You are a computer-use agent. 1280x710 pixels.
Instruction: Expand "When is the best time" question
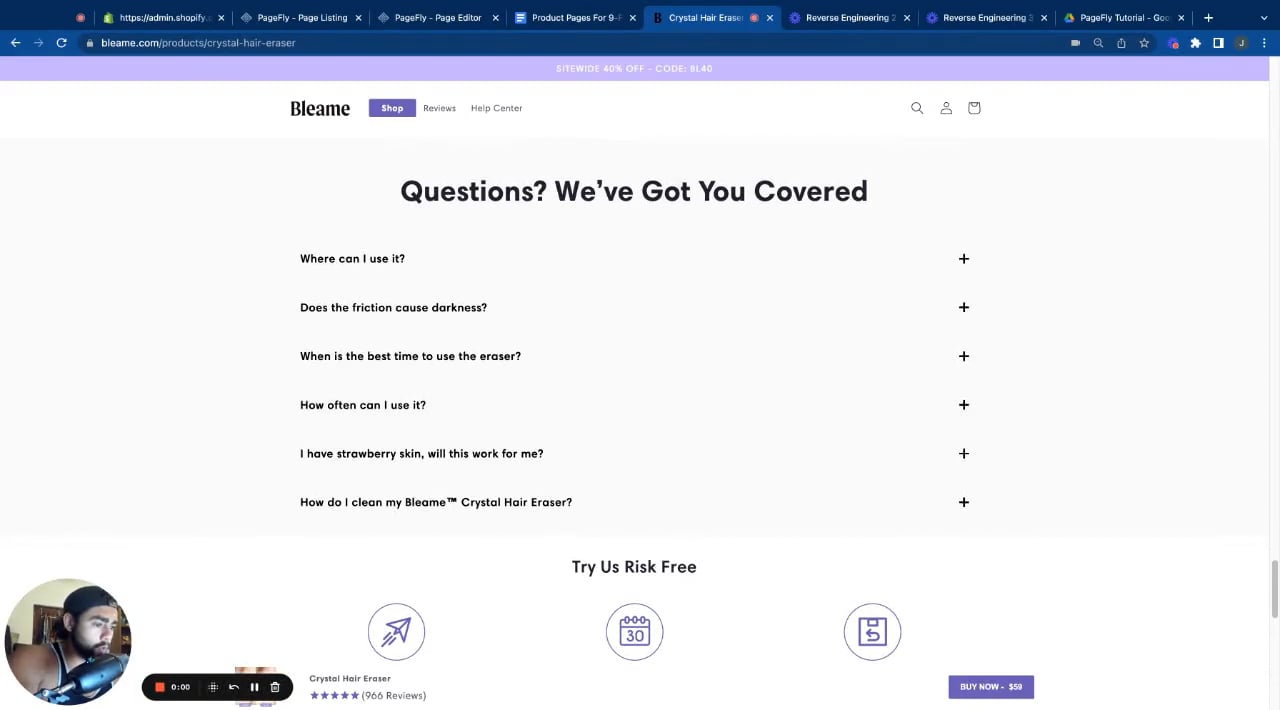[634, 356]
